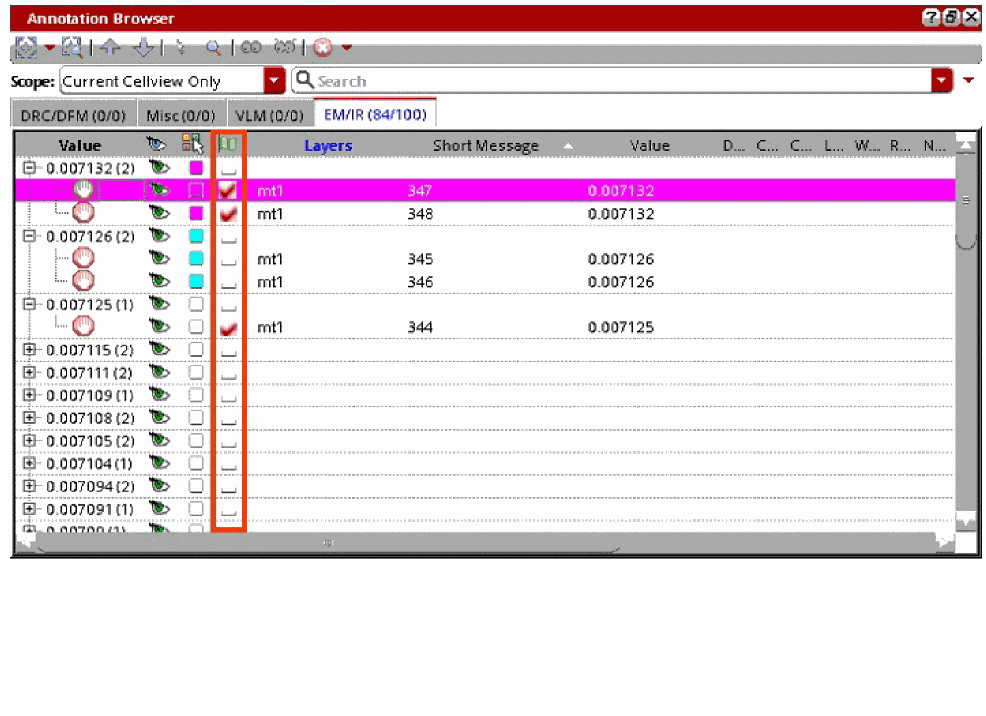The height and width of the screenshot is (716, 986).
Task: Uncheck the flag checkbox for row 348
Action: pyautogui.click(x=228, y=214)
